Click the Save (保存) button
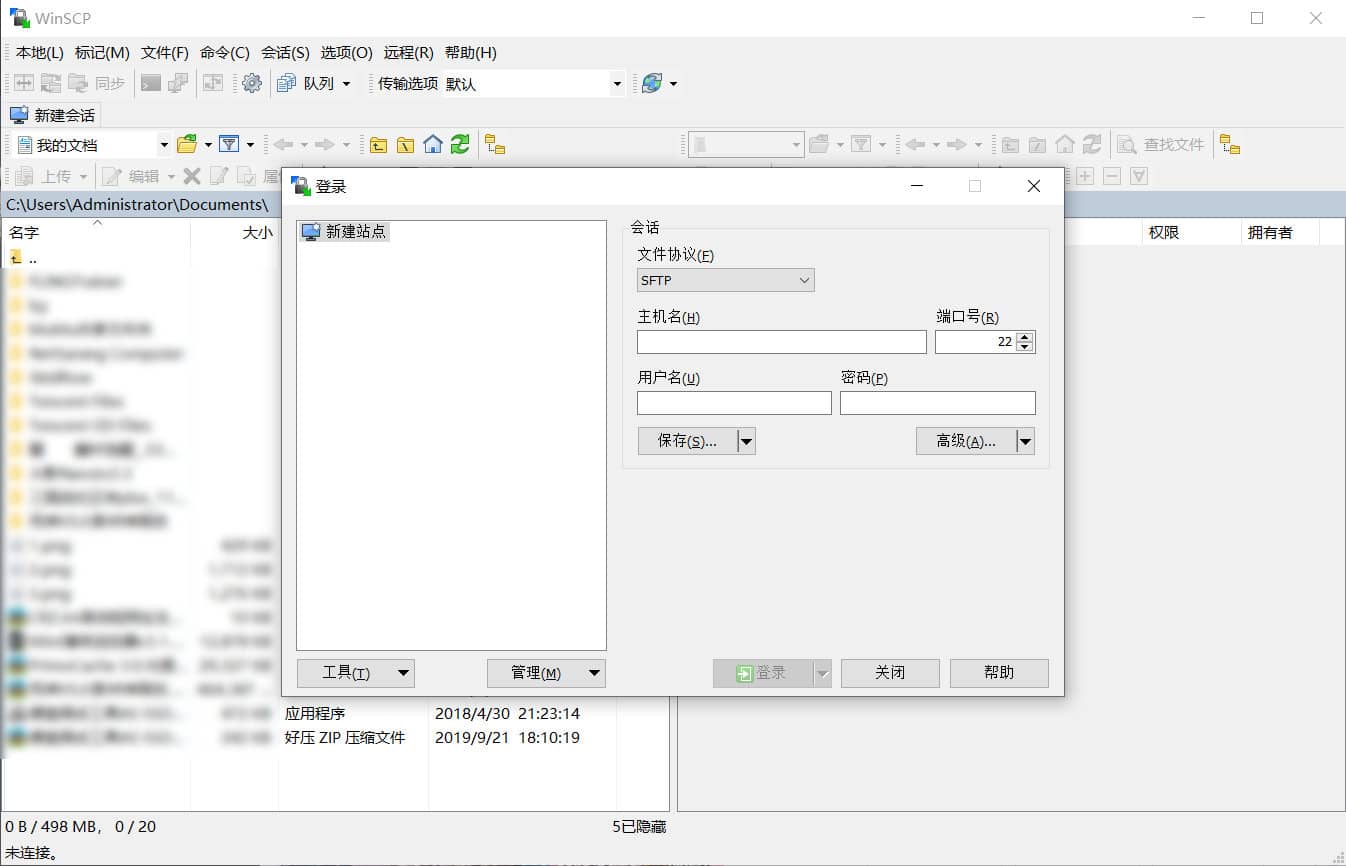This screenshot has width=1346, height=866. [687, 441]
